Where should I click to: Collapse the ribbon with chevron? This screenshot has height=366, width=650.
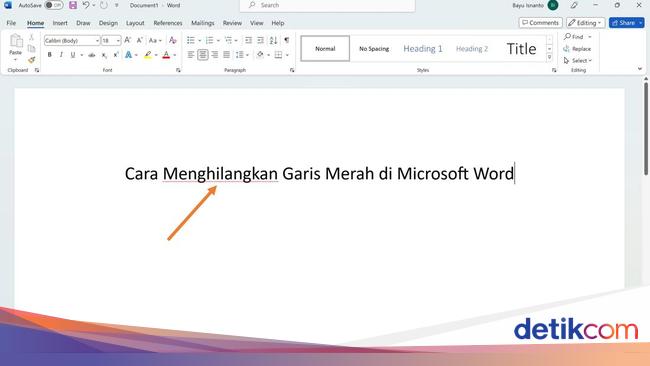[640, 69]
